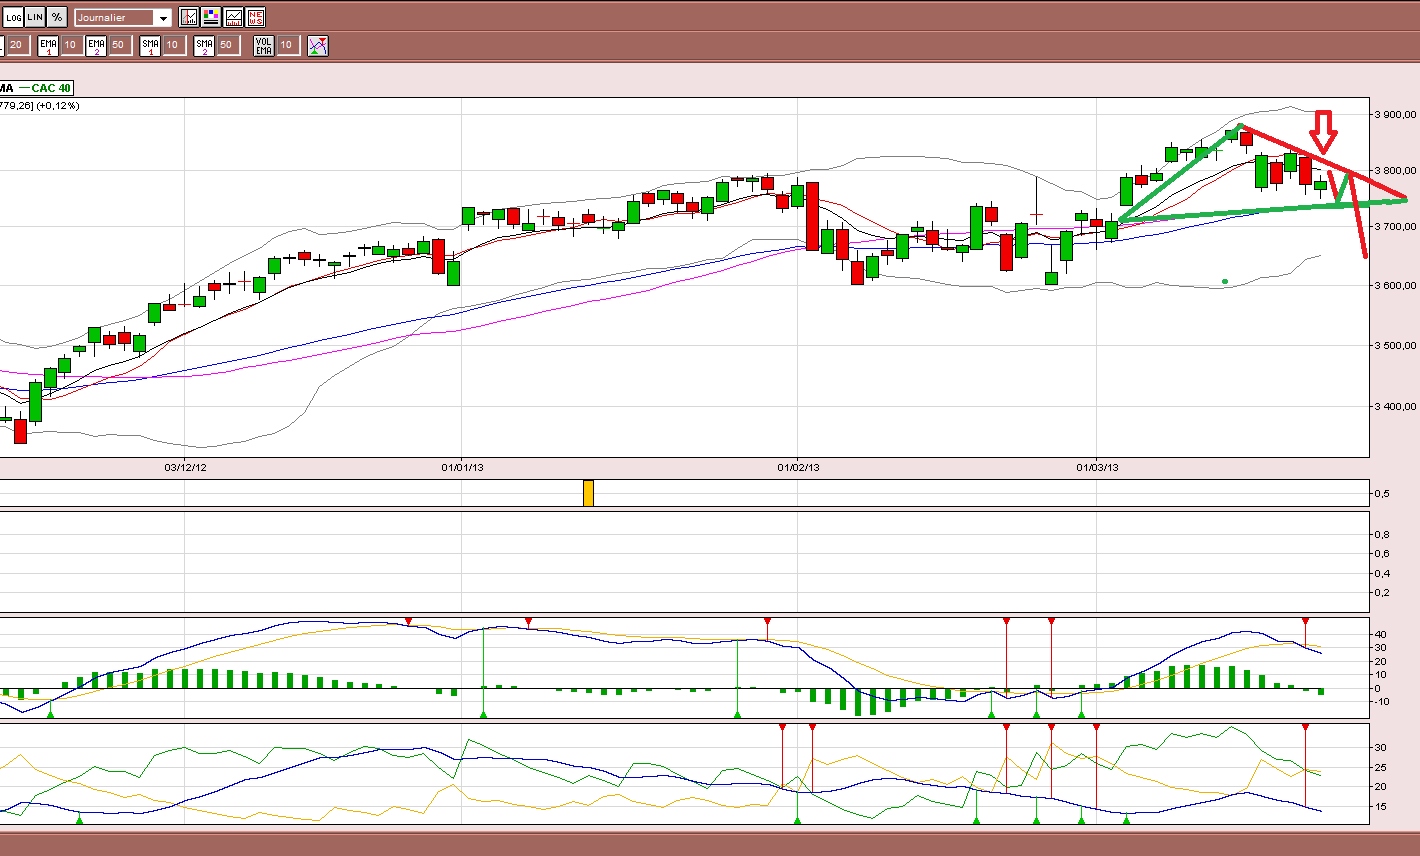The height and width of the screenshot is (856, 1420).
Task: Toggle the EMA 2 indicator
Action: coord(96,45)
